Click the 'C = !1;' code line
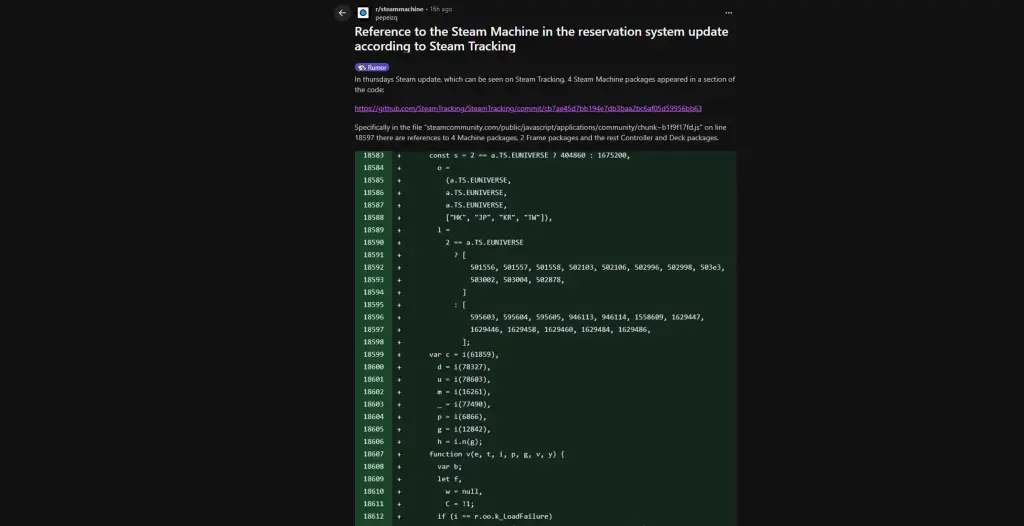The width and height of the screenshot is (1024, 526). tap(460, 503)
